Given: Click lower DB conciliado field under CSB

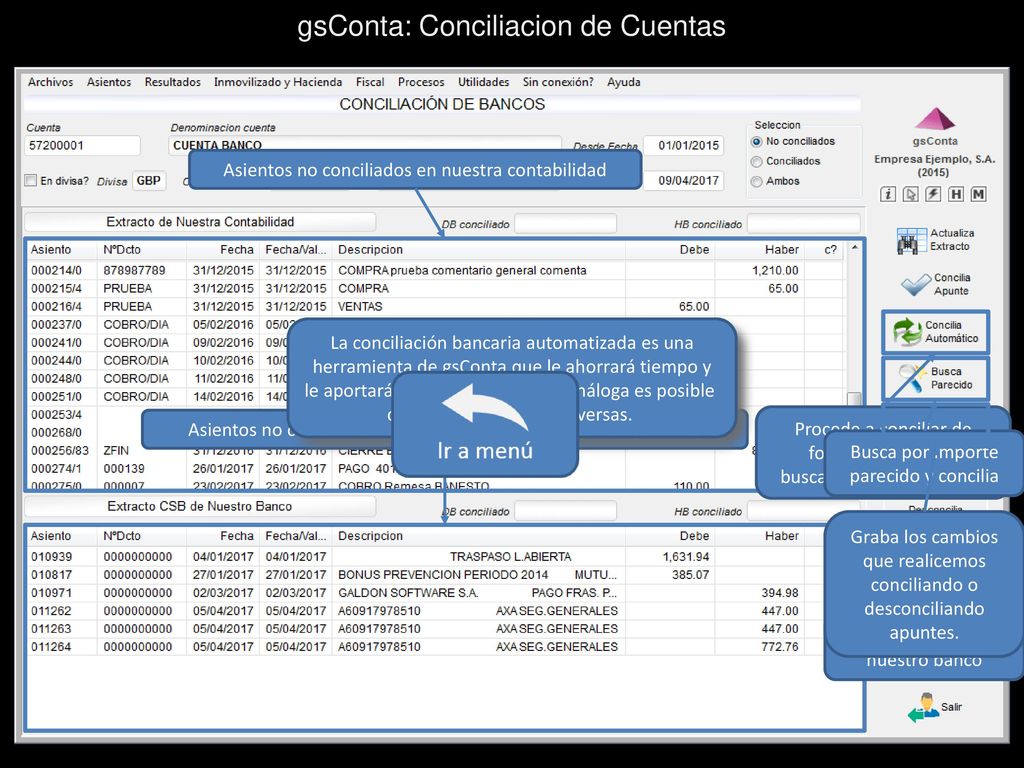Looking at the screenshot, I should pyautogui.click(x=566, y=511).
